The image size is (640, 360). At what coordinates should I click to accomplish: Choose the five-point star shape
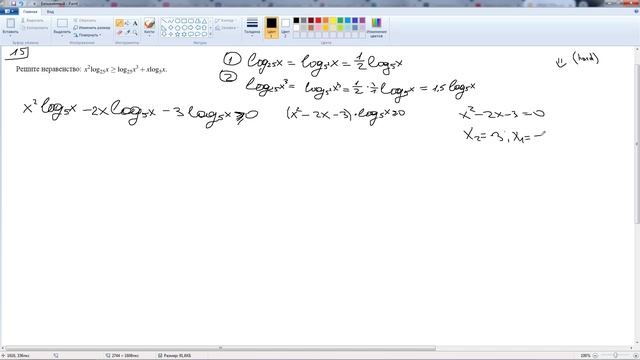point(178,35)
